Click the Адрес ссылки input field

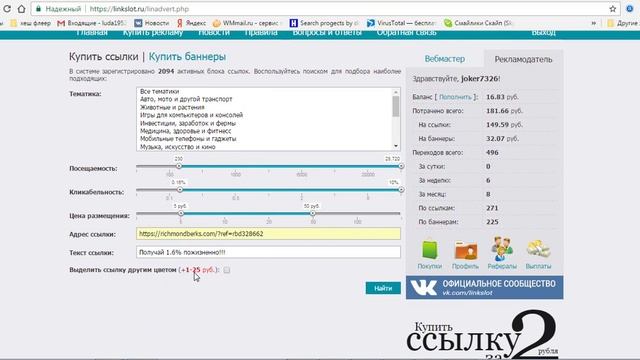[269, 234]
